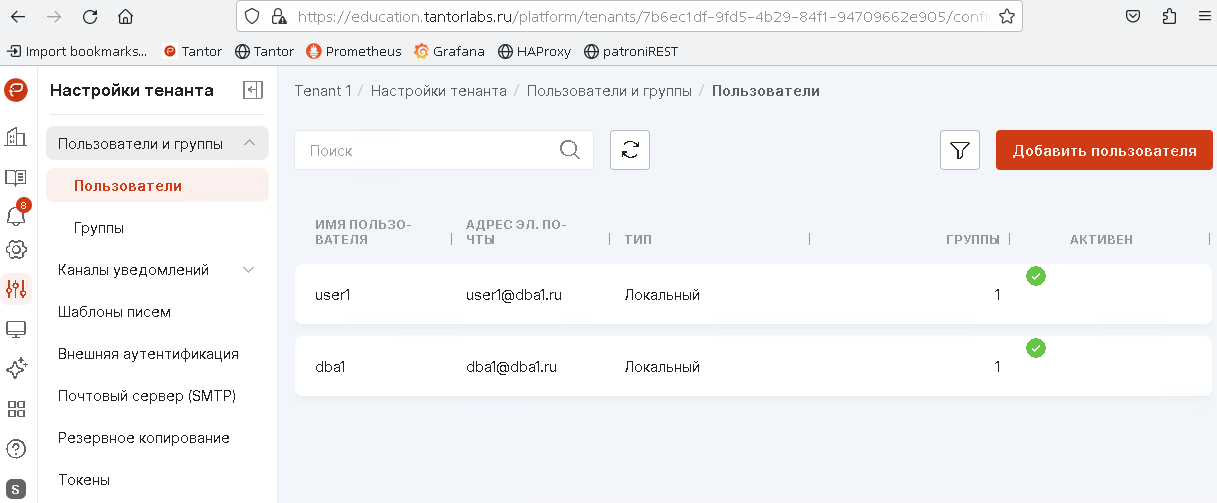Click into the Поиск search field
Screen dimensions: 1217x503
[x=430, y=150]
